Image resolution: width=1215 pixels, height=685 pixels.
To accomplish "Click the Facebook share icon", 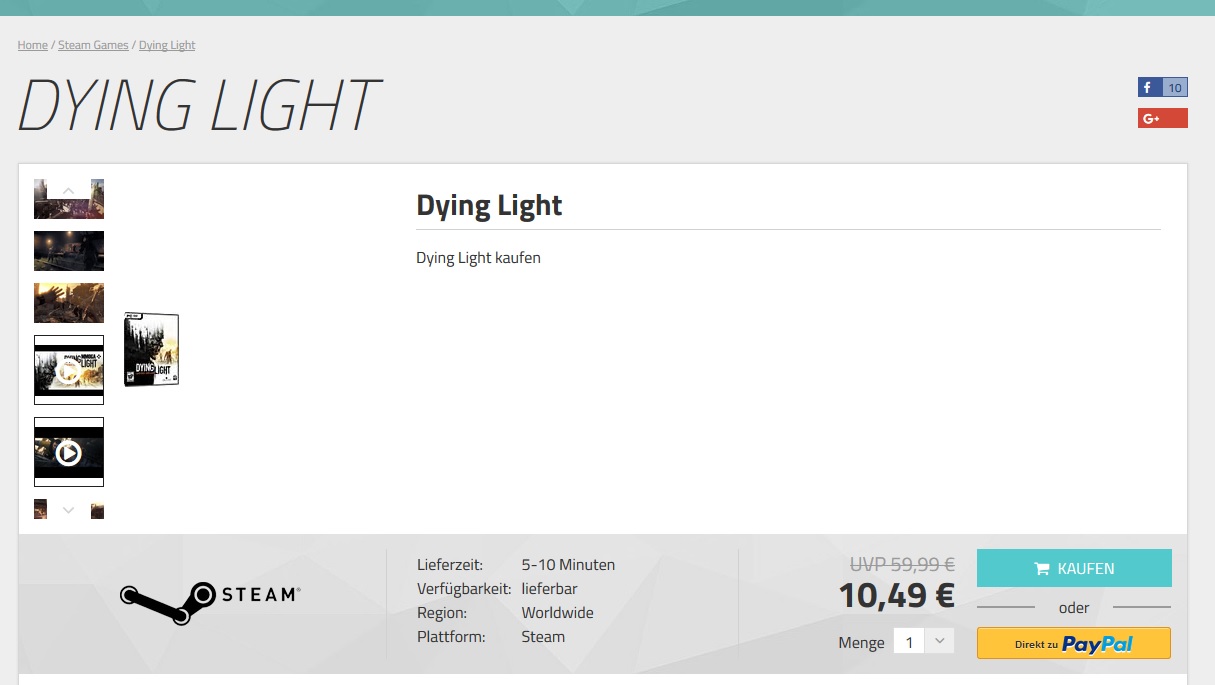I will coord(1149,87).
